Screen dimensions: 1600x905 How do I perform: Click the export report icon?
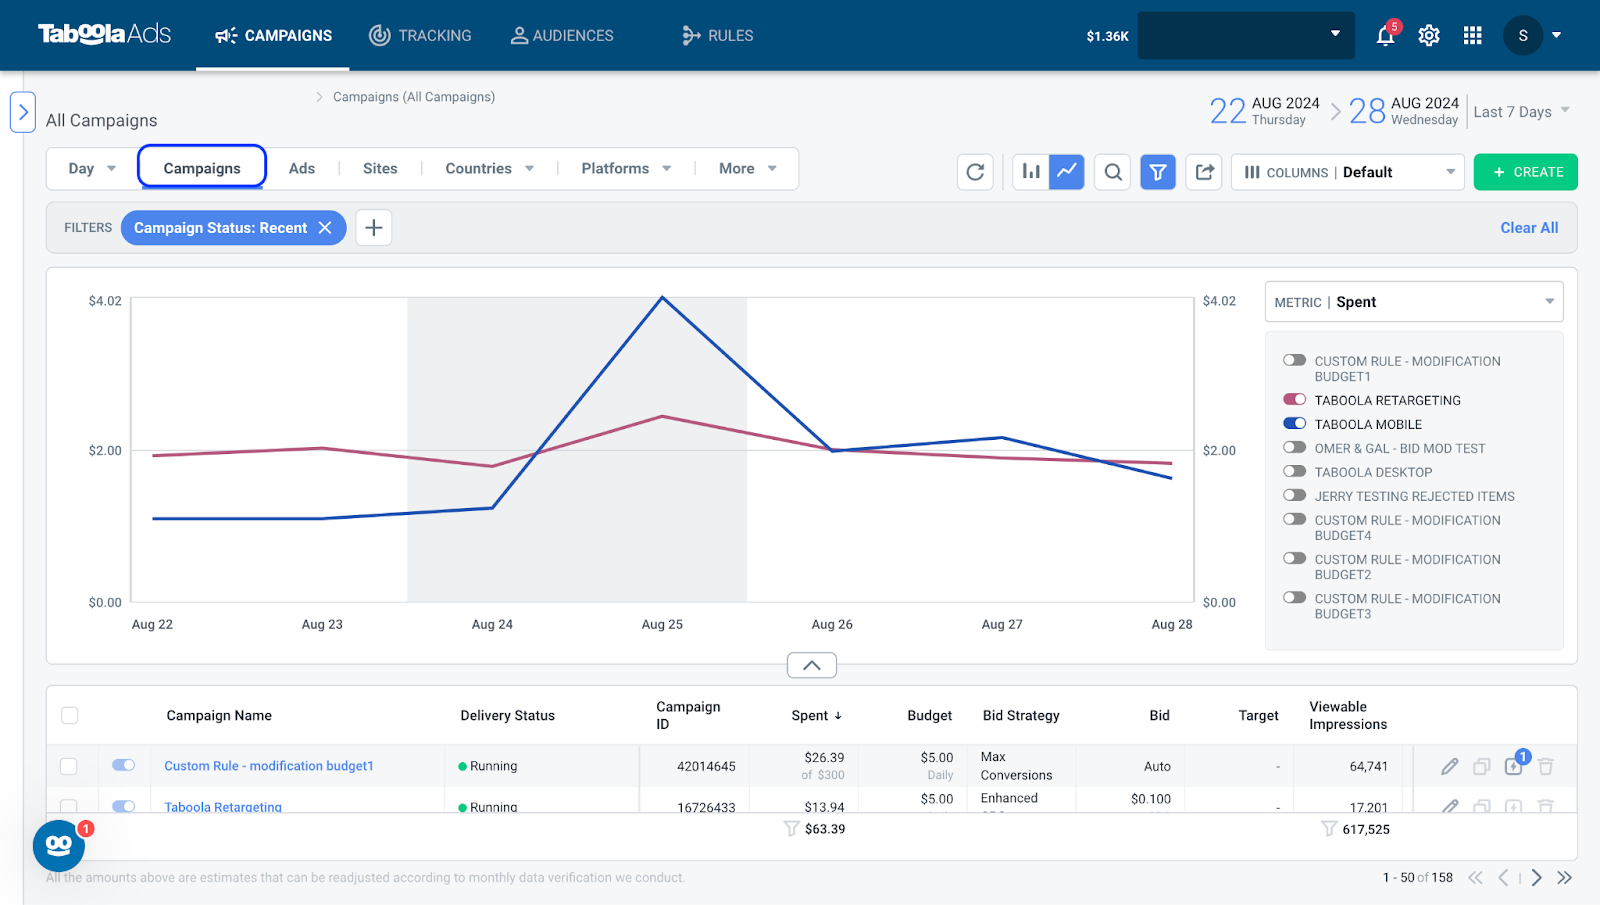[x=1204, y=172]
